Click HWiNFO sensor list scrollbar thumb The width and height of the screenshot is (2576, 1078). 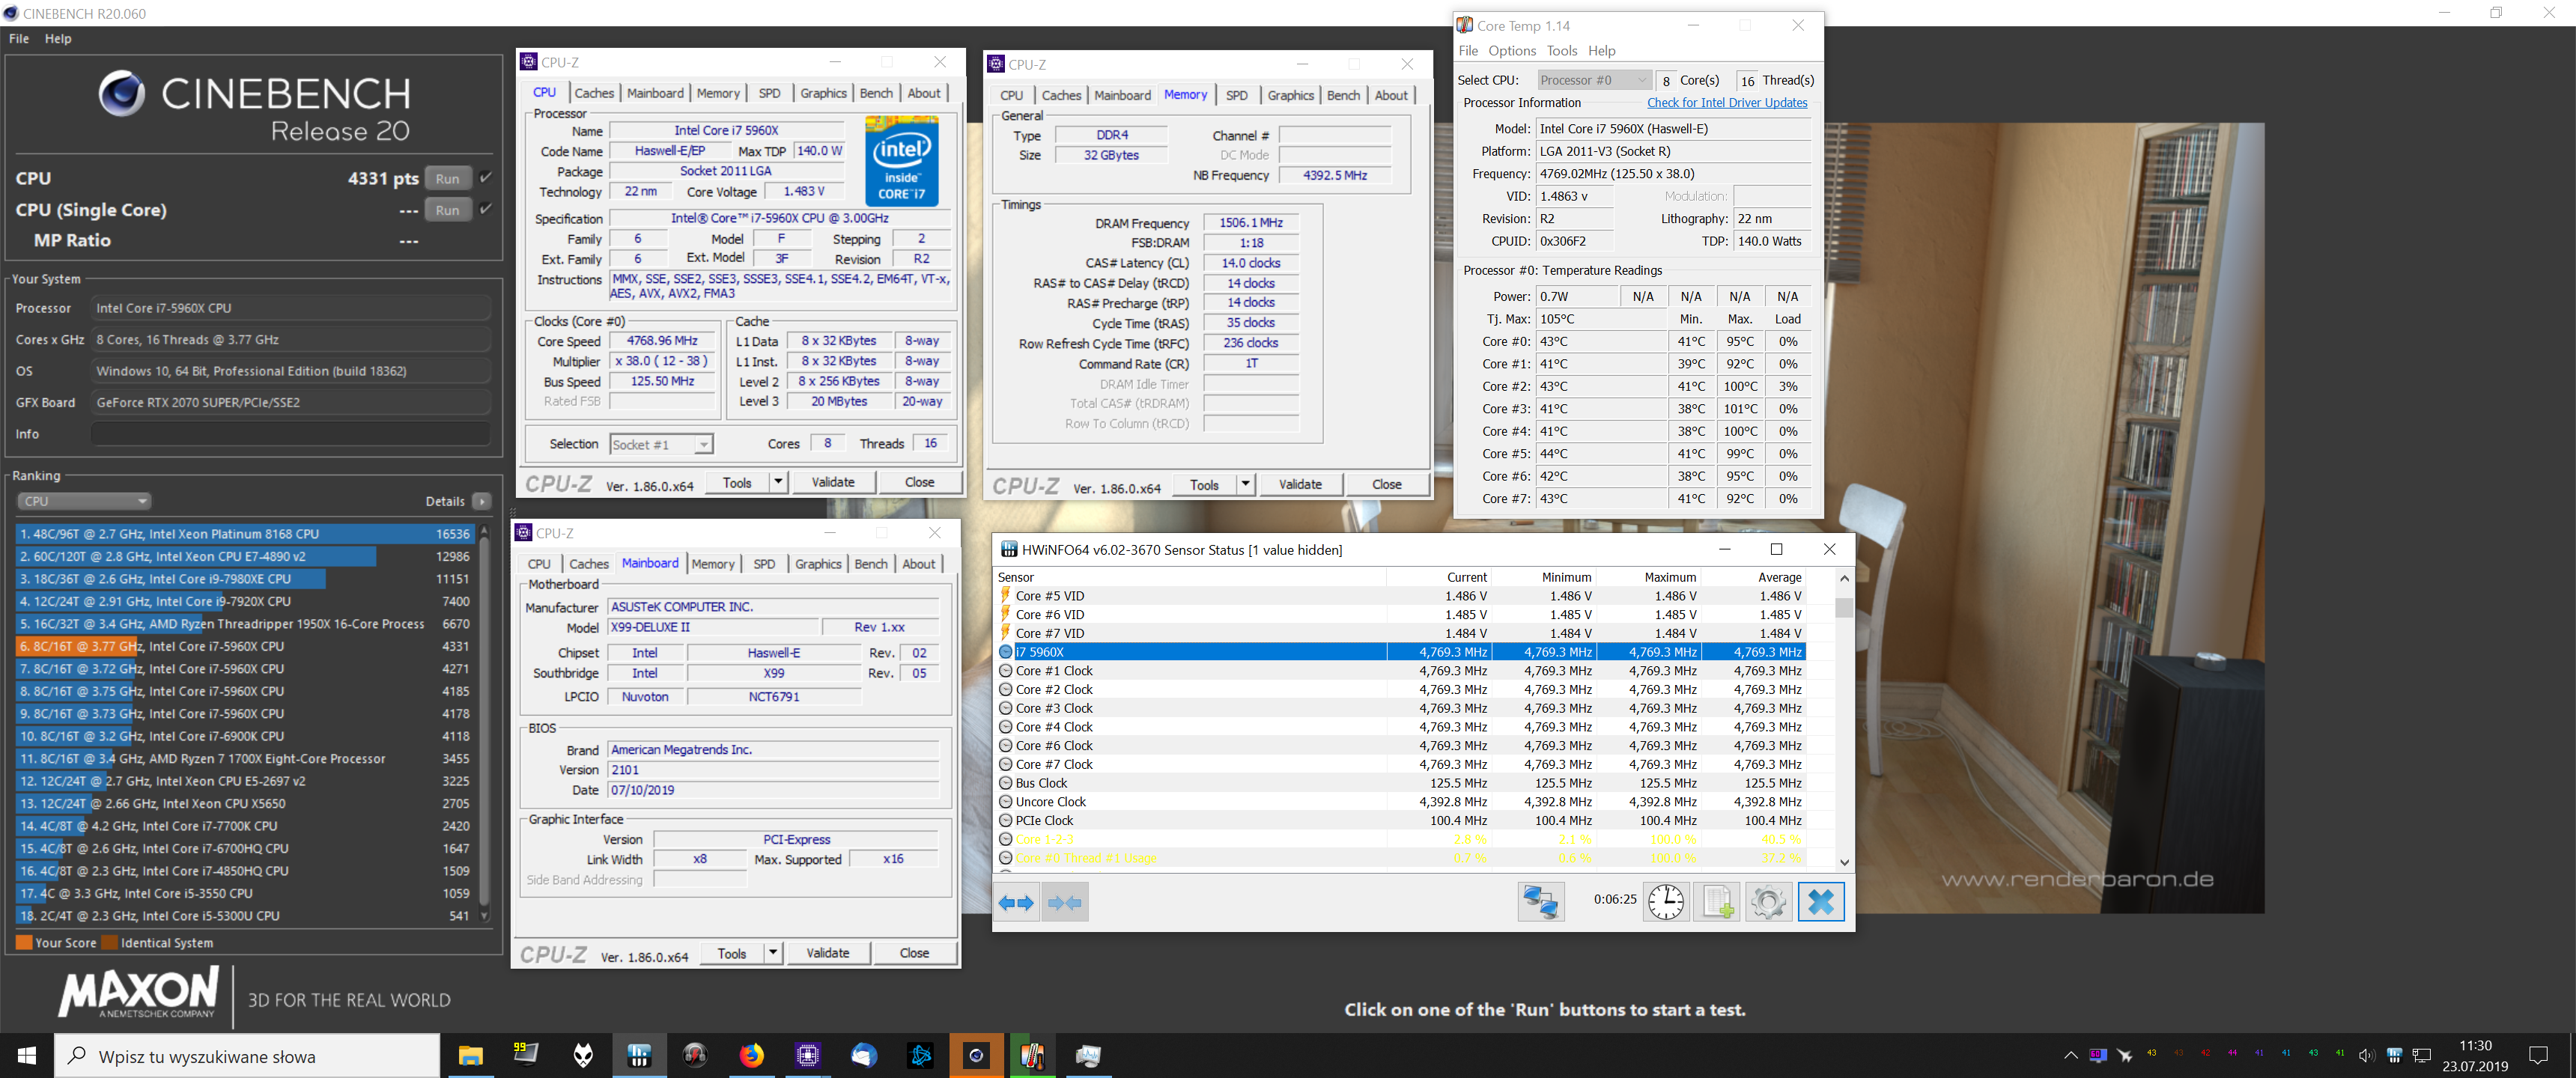point(1844,607)
